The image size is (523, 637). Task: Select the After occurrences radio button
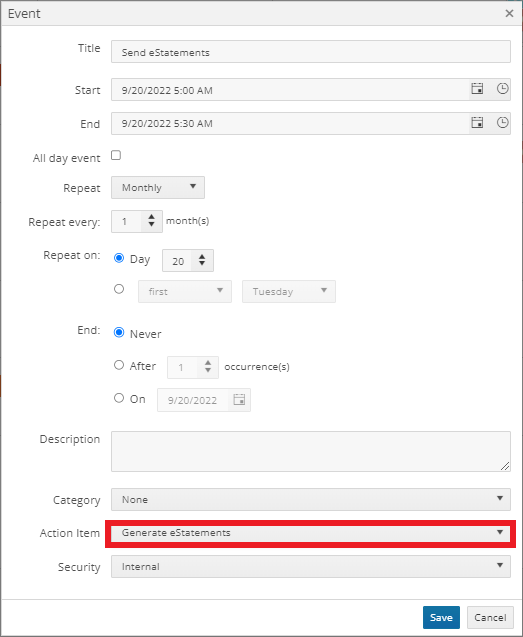(119, 365)
